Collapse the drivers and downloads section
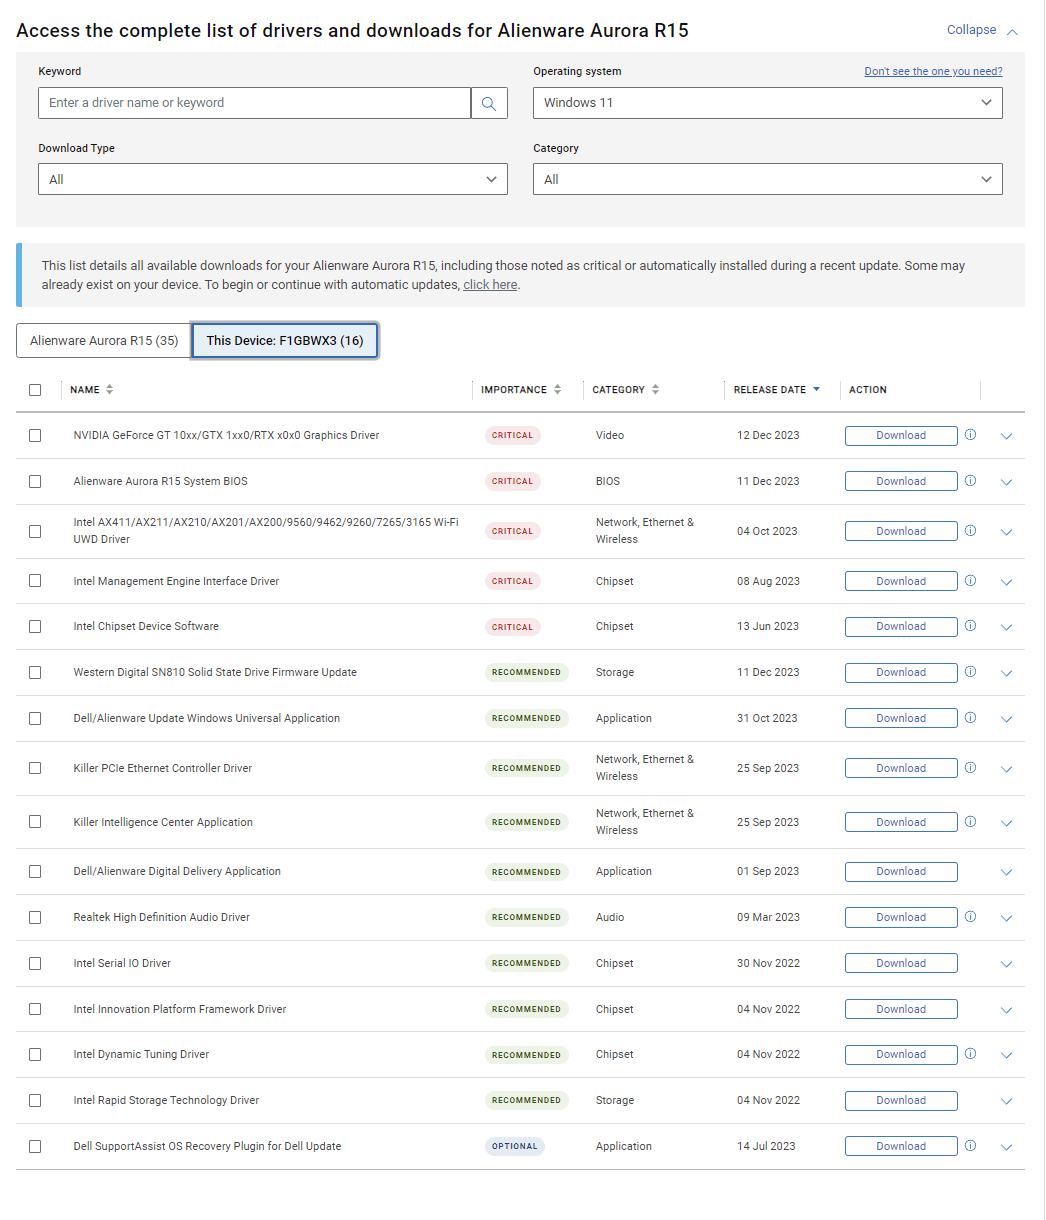The width and height of the screenshot is (1046, 1220). tap(982, 30)
